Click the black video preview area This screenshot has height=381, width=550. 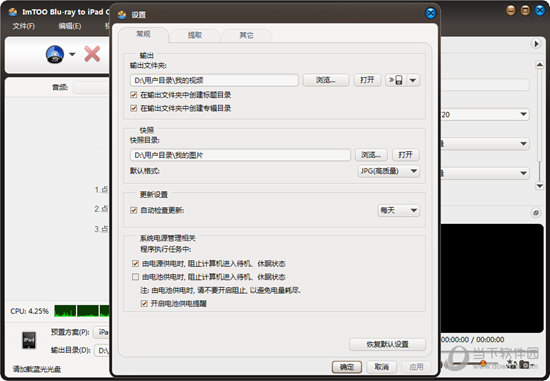point(492,278)
